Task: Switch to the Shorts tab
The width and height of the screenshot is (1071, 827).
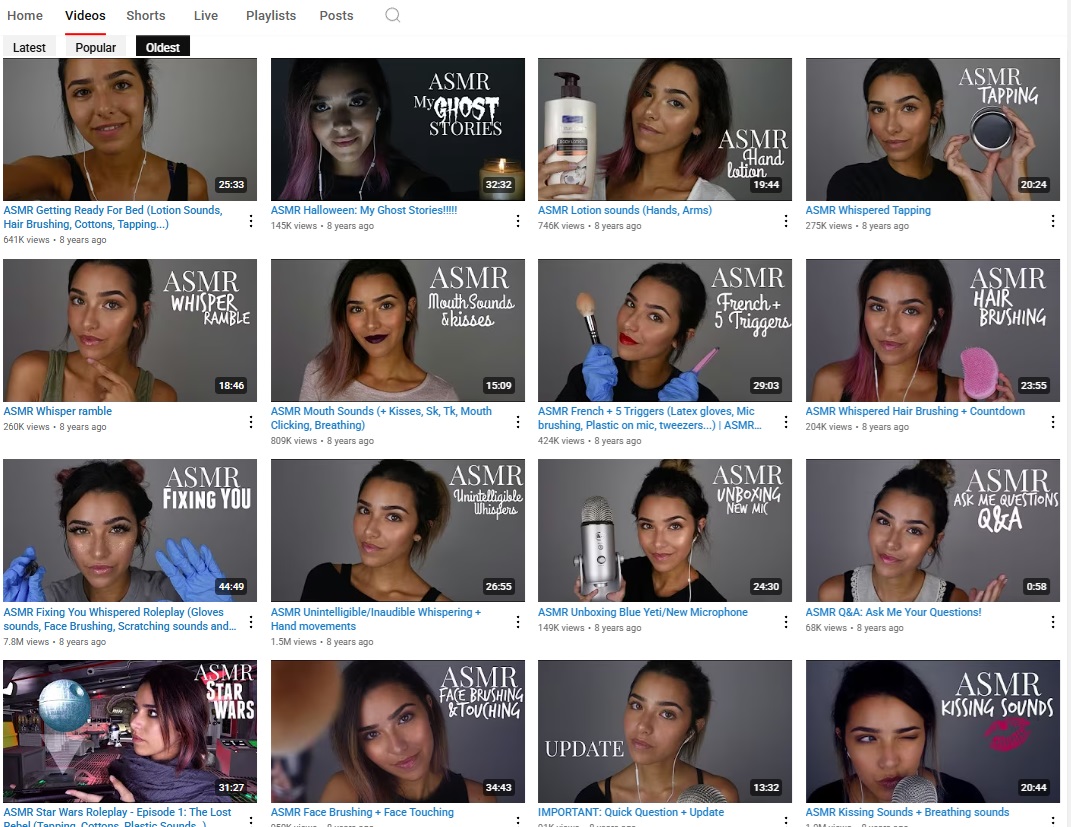Action: (145, 16)
